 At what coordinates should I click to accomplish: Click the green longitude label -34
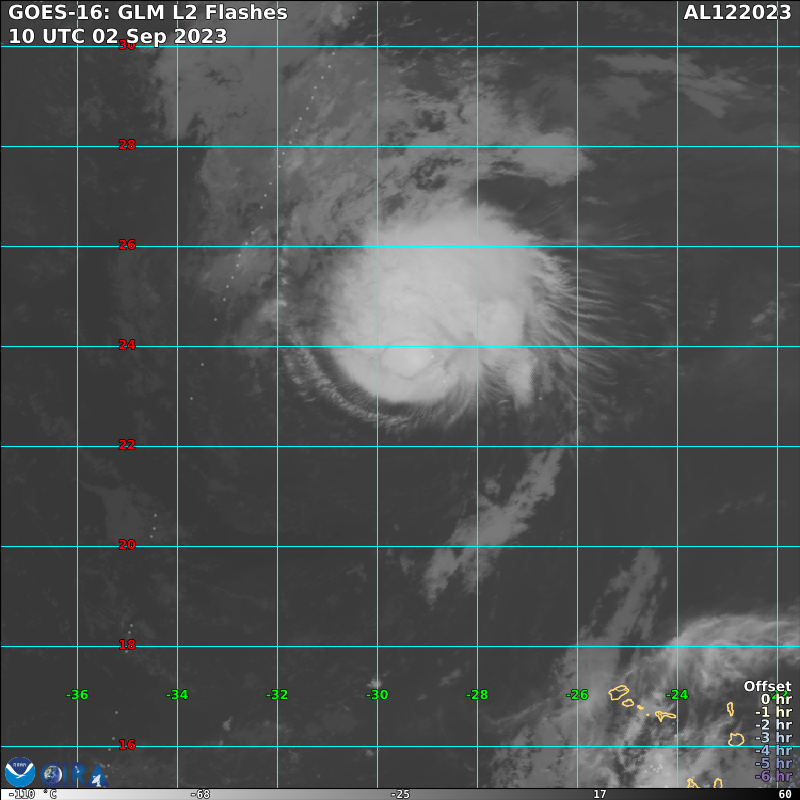pos(177,694)
